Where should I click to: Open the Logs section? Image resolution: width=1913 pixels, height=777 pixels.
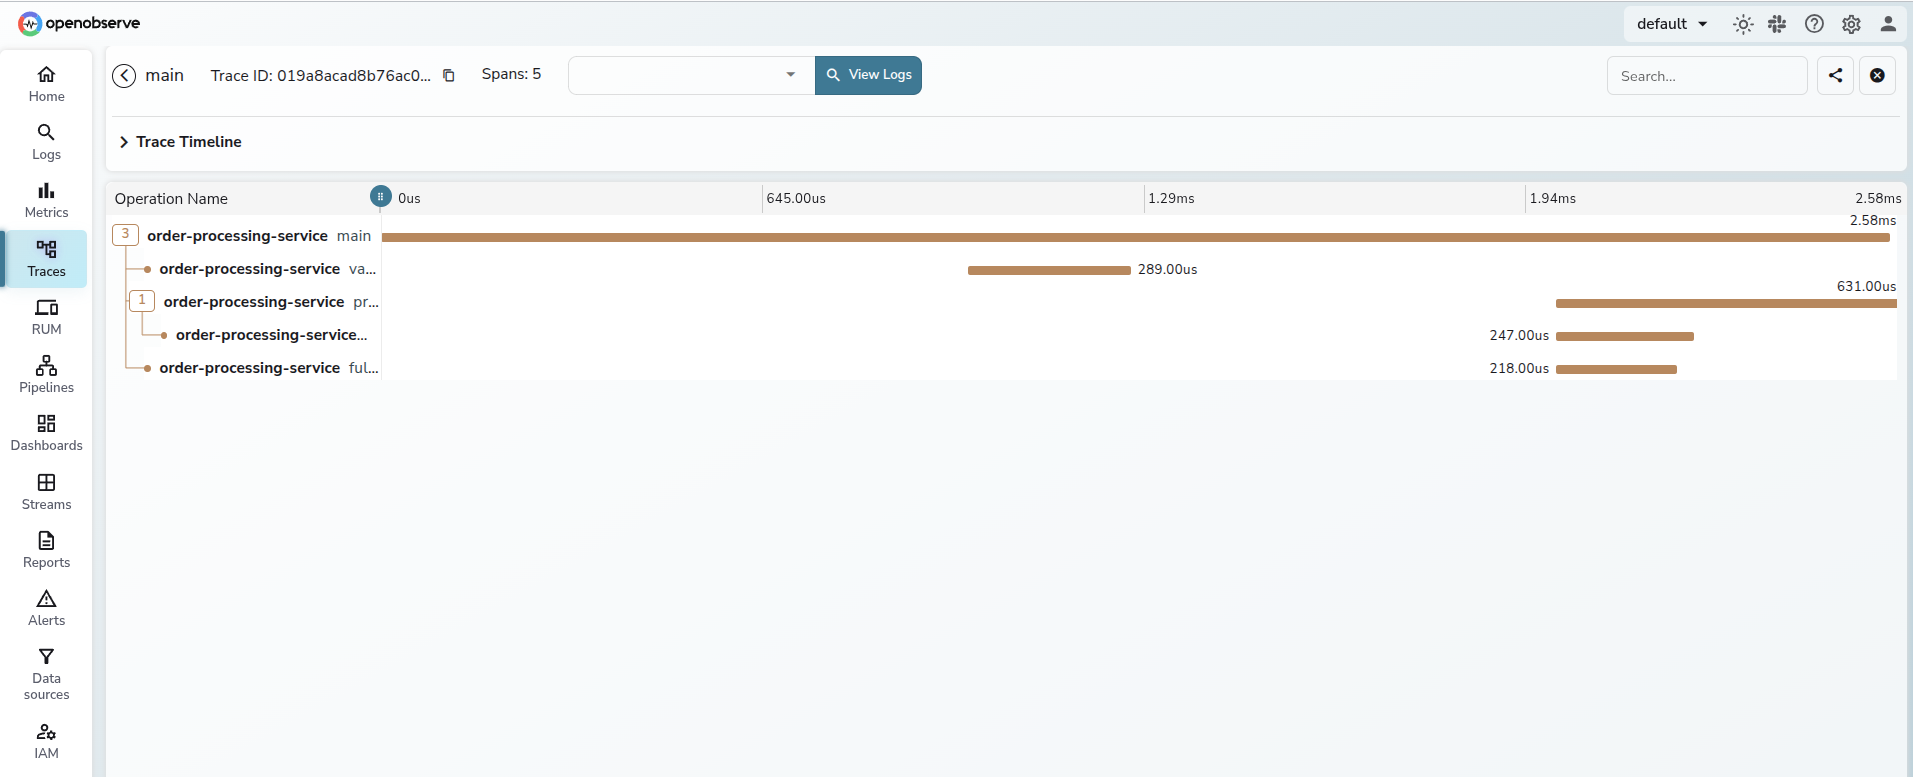(x=46, y=142)
